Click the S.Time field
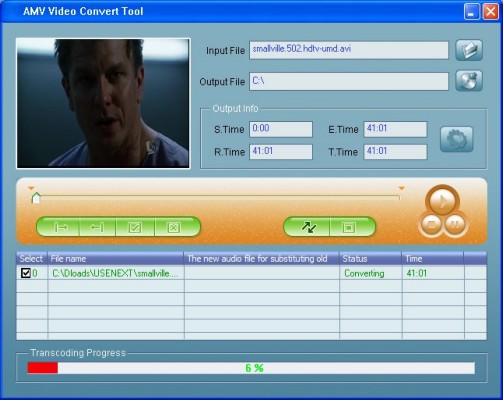This screenshot has width=503, height=400. point(281,129)
